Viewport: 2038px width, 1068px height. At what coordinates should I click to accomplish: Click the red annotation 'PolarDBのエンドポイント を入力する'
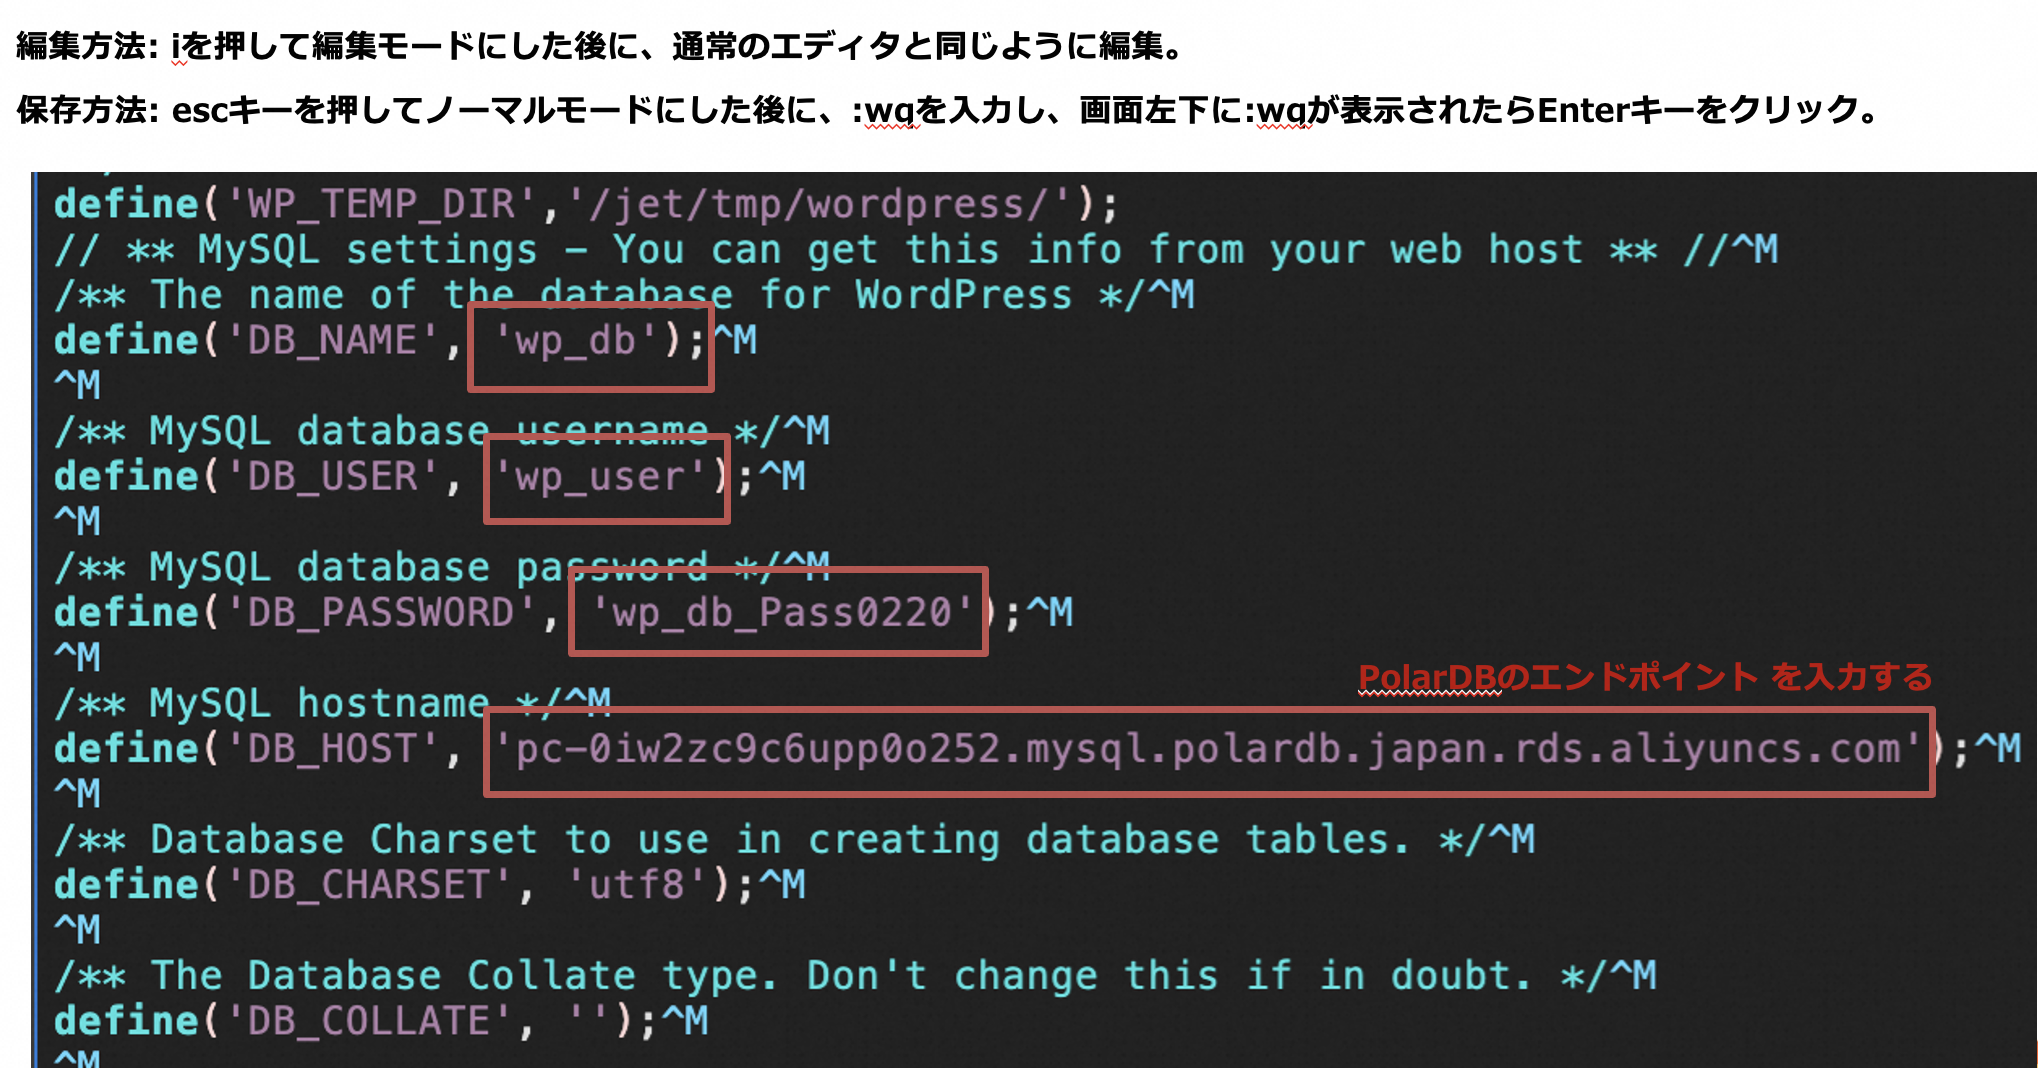point(1643,678)
